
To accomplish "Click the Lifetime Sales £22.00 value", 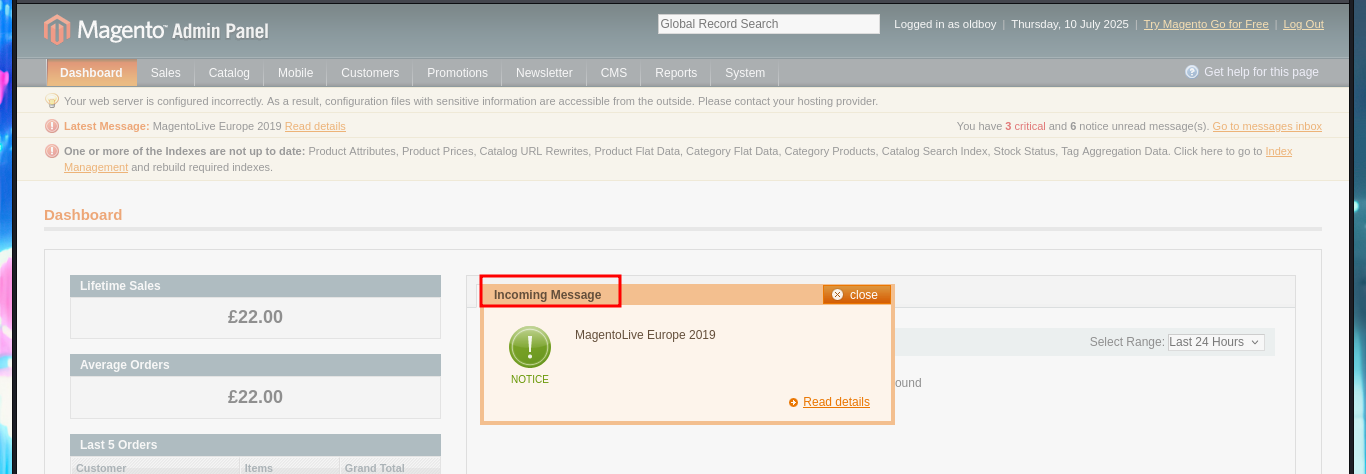I will 255,317.
